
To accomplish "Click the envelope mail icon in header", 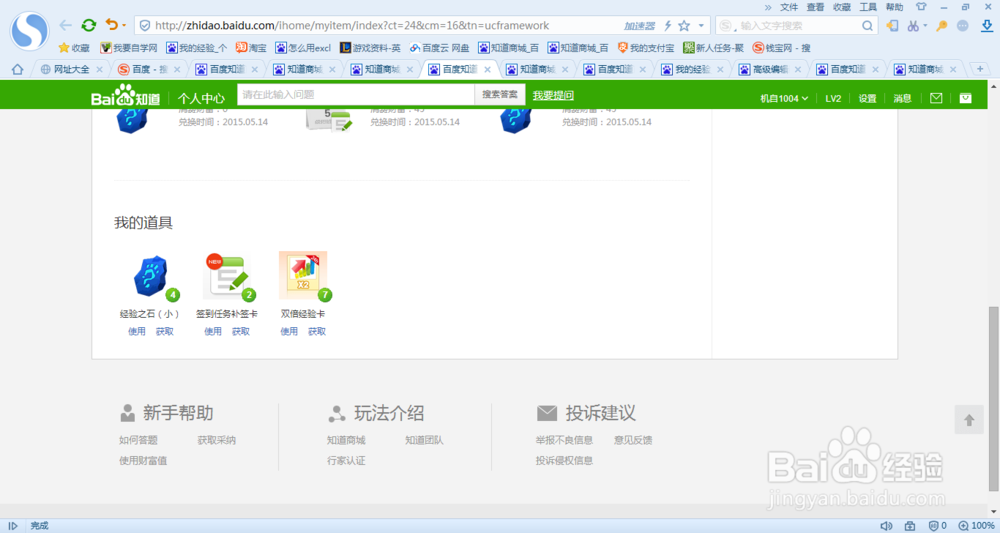I will coord(936,98).
